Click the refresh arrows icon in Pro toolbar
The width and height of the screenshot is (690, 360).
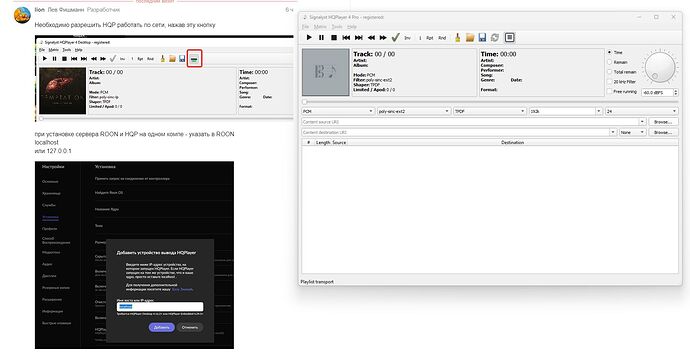495,38
